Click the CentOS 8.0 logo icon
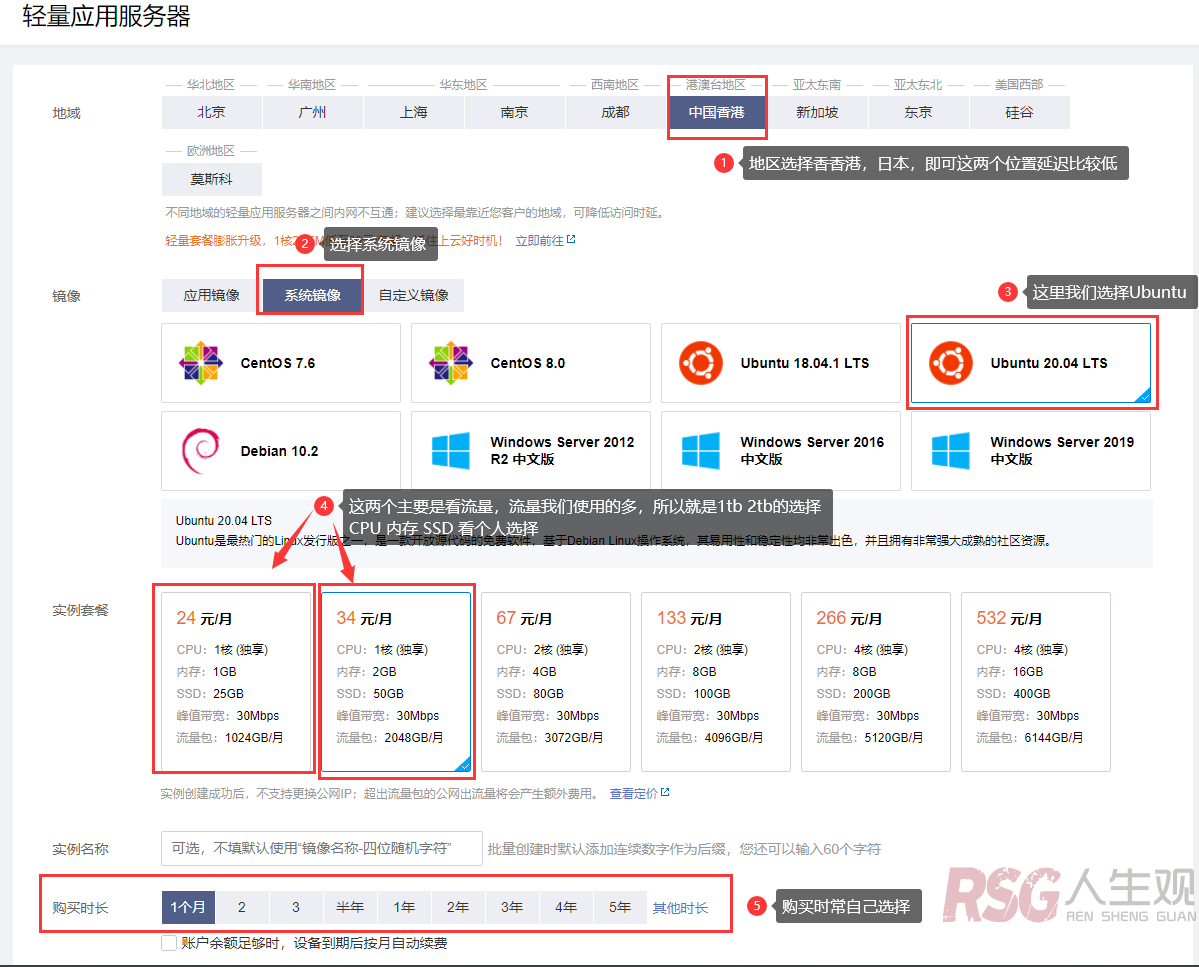 coord(451,363)
